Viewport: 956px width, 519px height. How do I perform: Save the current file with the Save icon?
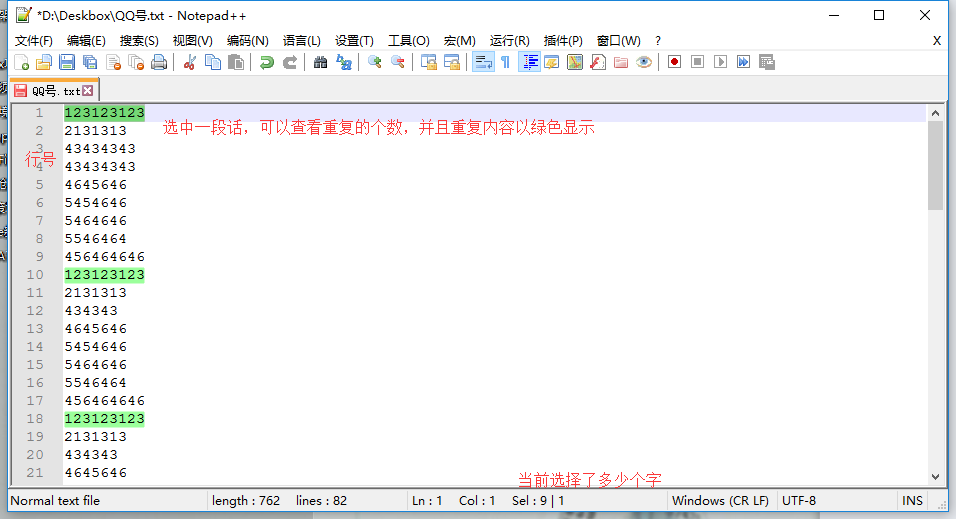pyautogui.click(x=67, y=62)
